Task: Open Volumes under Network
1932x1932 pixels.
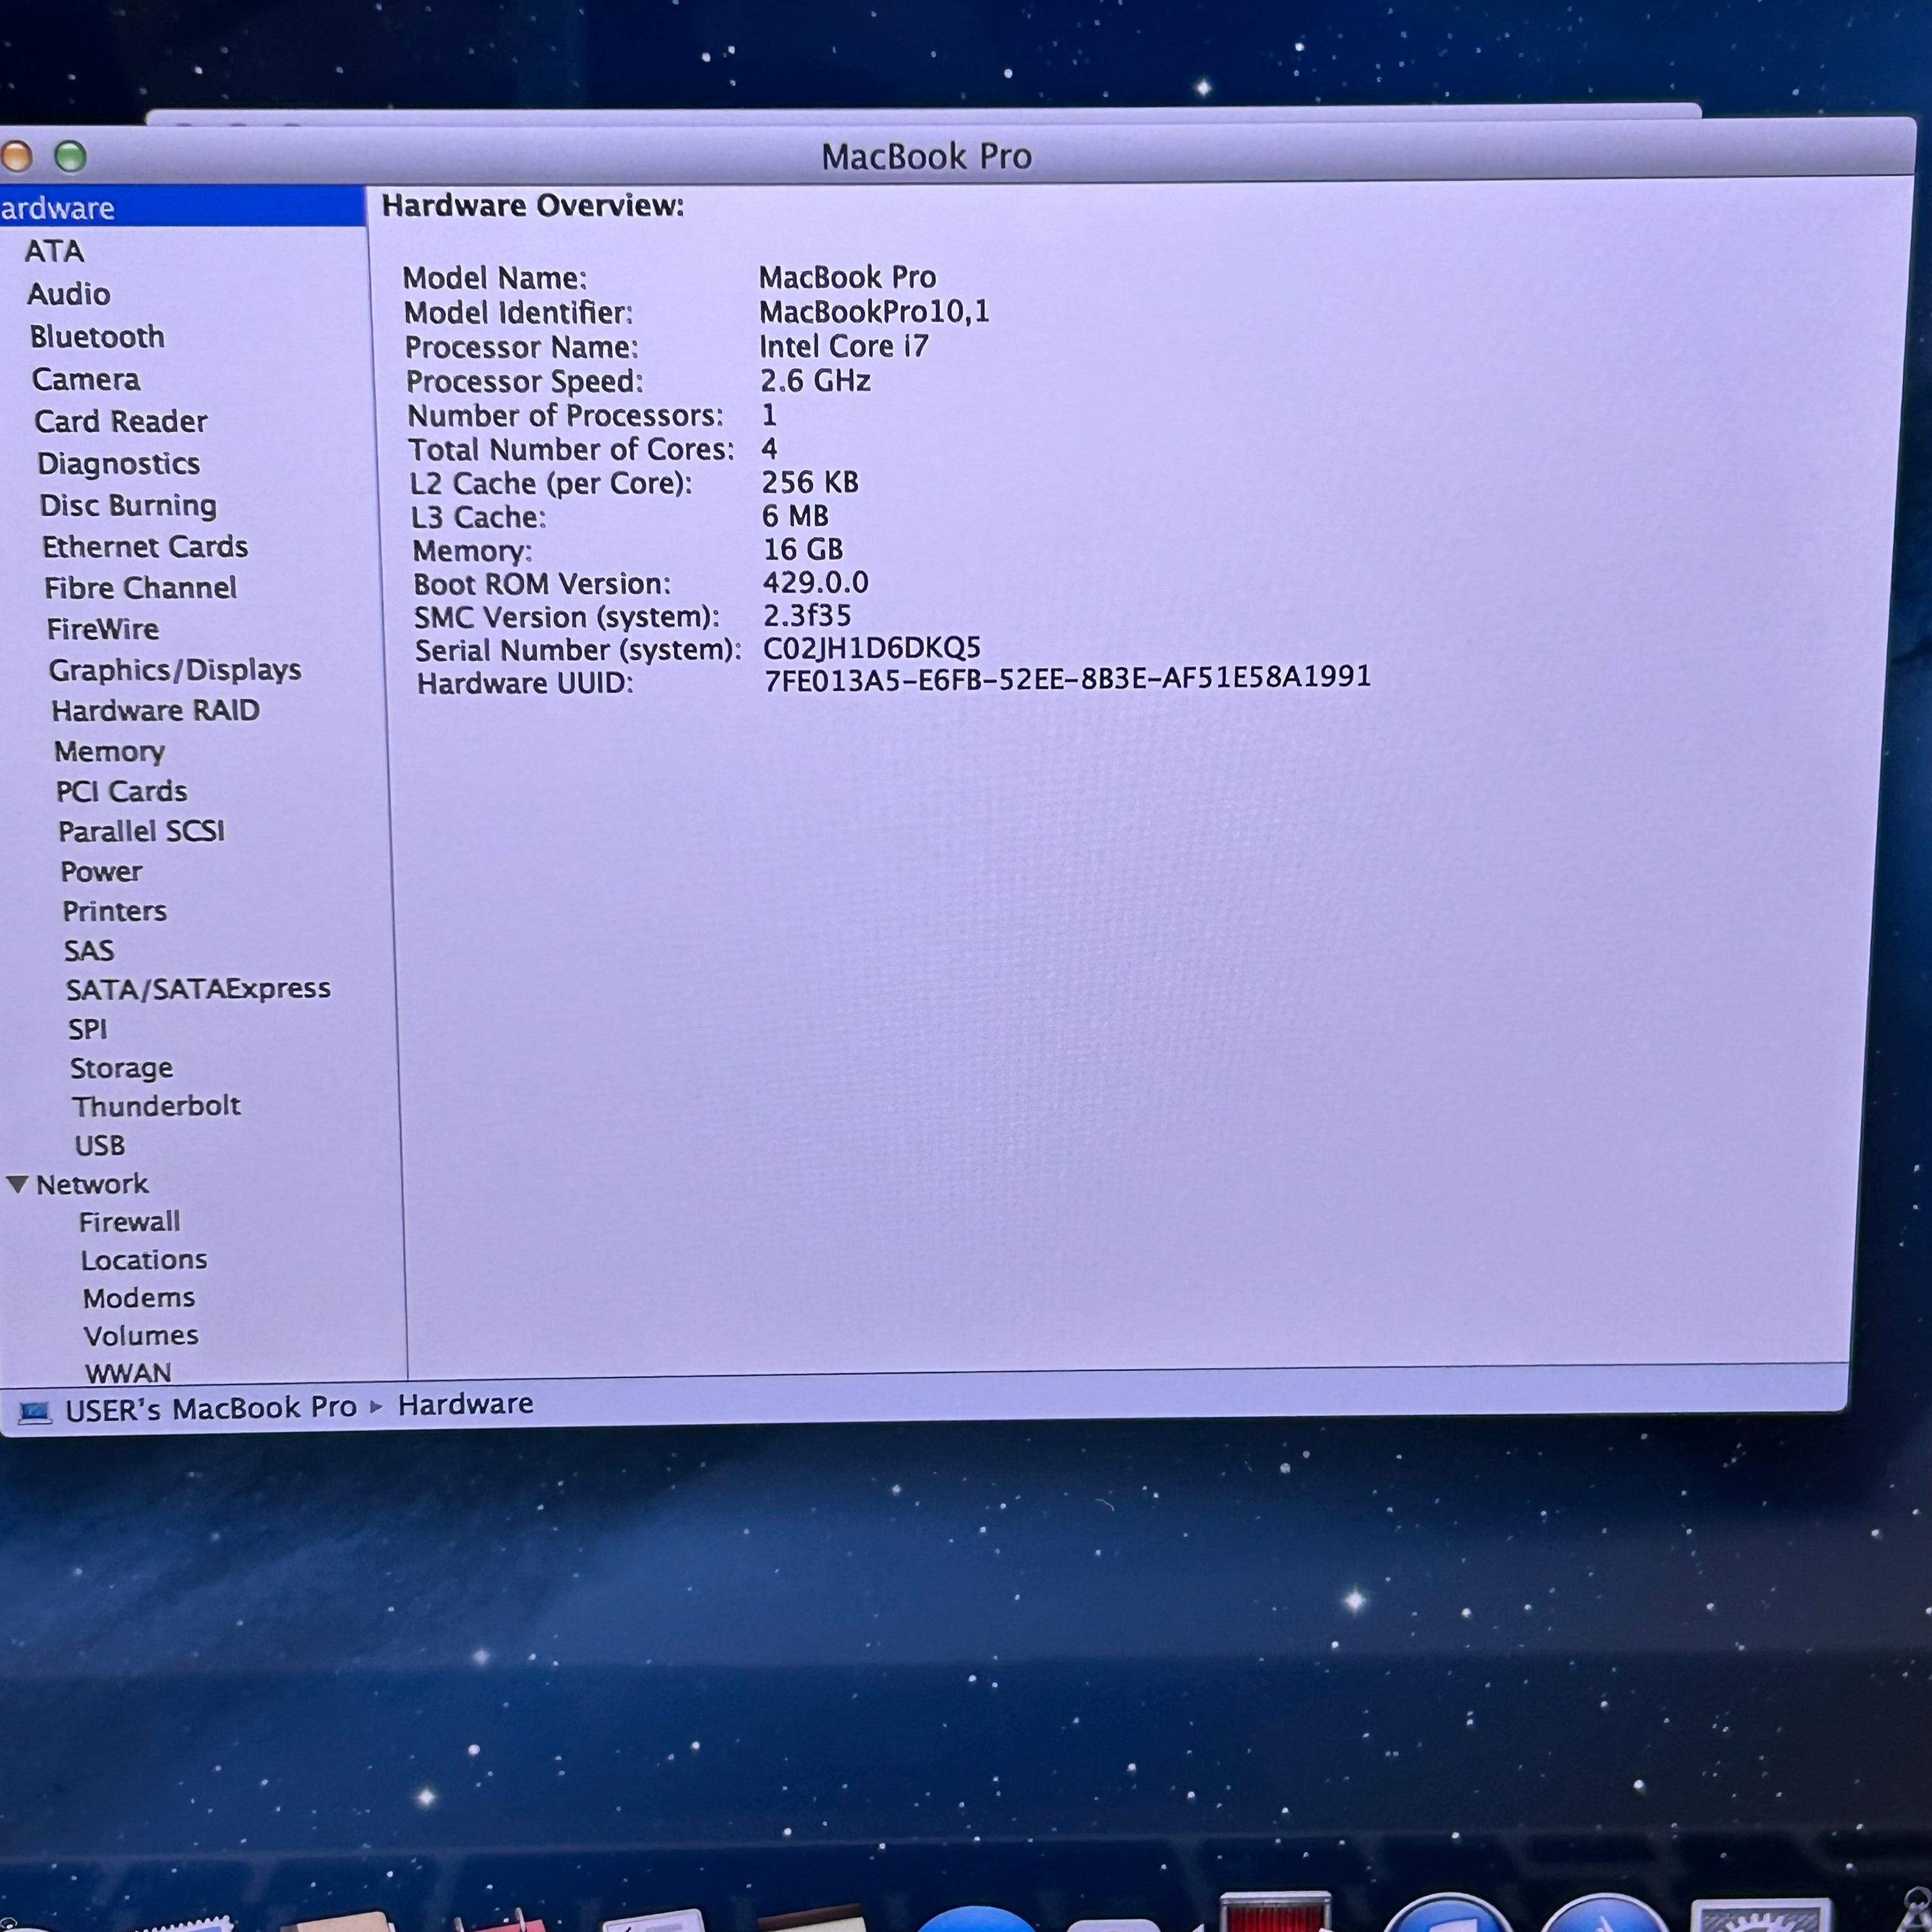Action: click(x=141, y=1337)
